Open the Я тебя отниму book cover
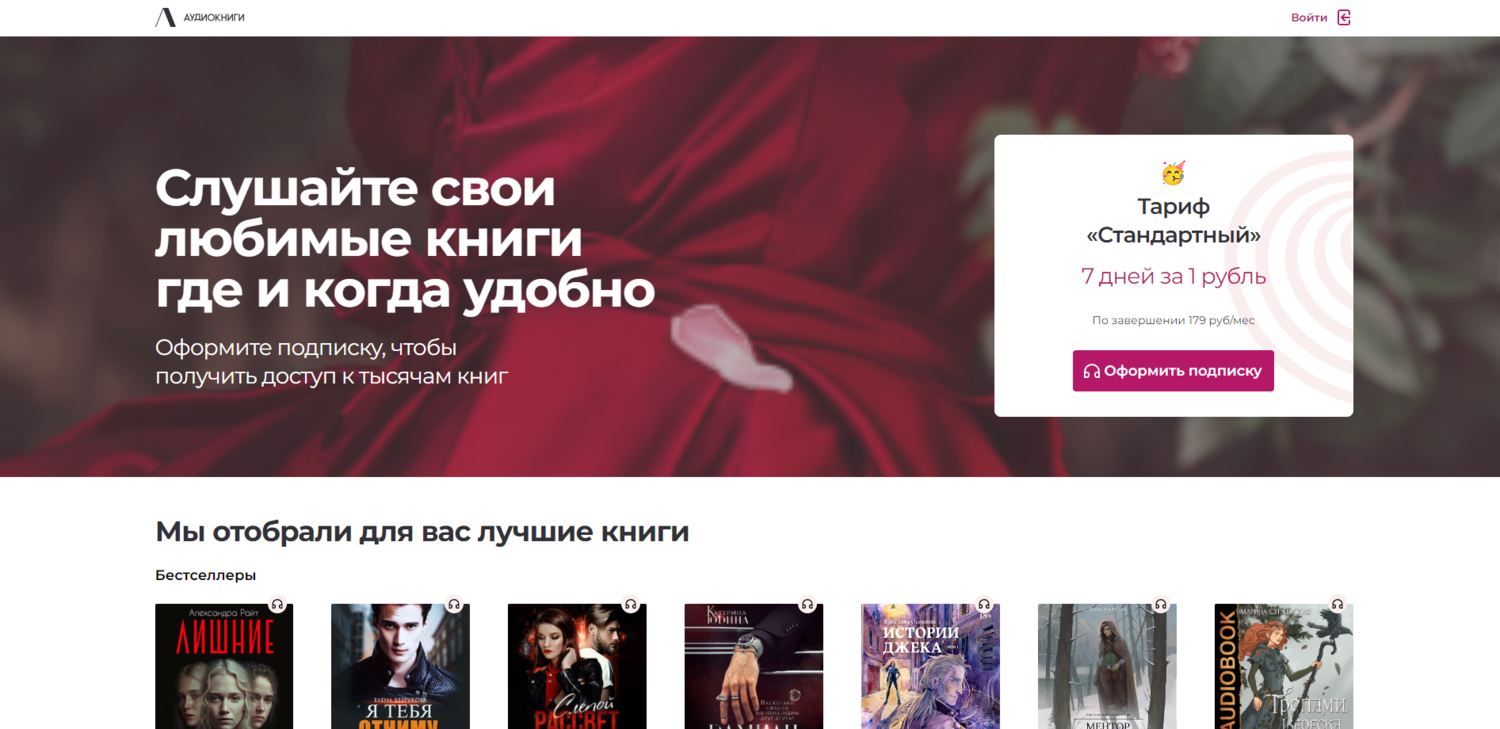 tap(400, 666)
